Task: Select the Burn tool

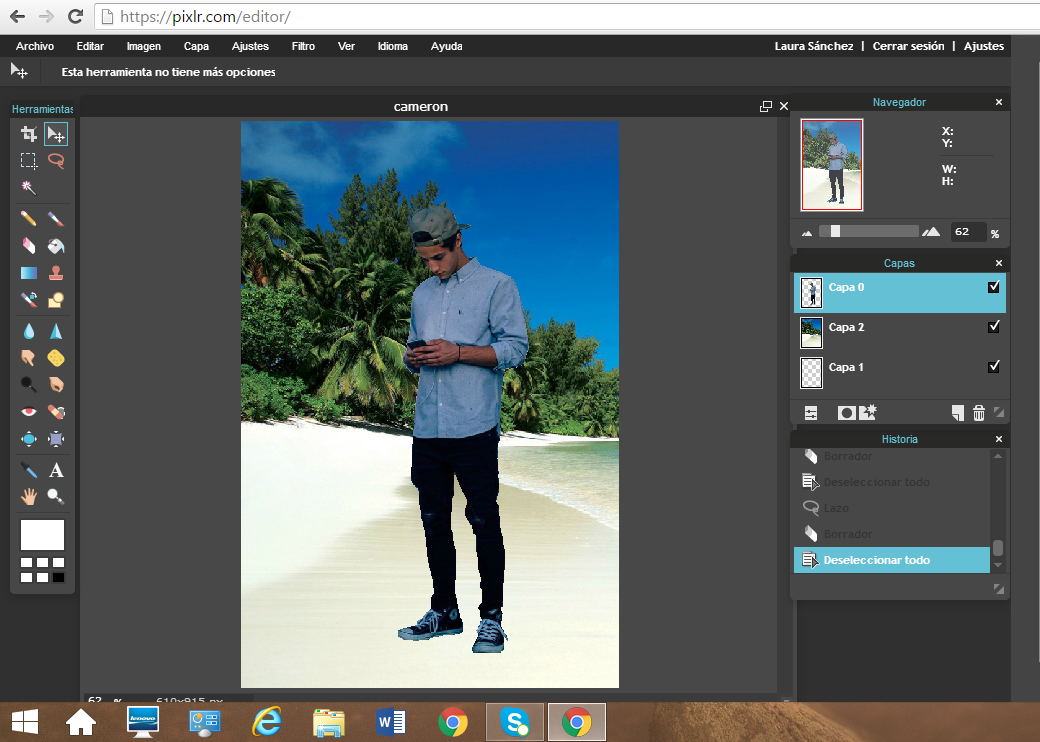Action: click(x=56, y=385)
